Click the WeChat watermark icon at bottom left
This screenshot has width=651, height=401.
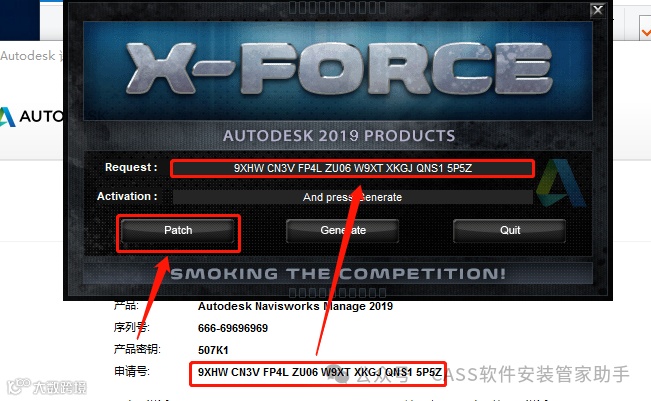coord(18,386)
